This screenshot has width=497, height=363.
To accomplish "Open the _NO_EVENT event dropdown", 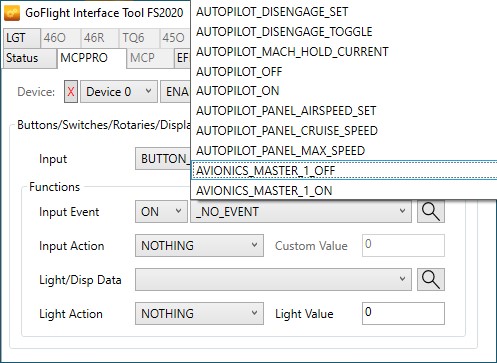I will [x=301, y=212].
